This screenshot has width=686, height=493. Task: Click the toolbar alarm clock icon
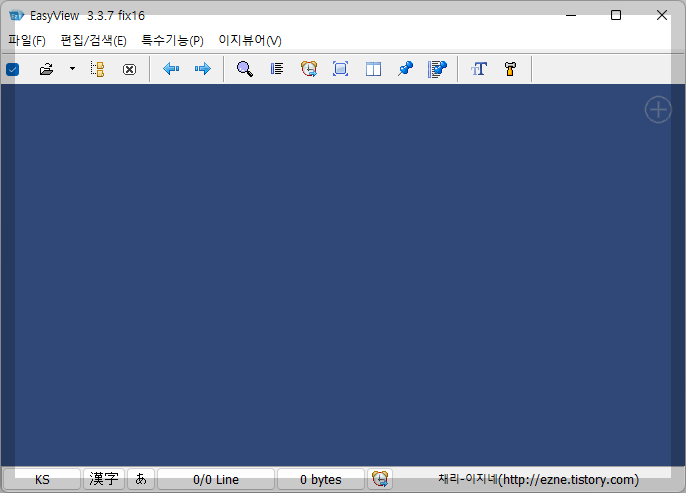(309, 69)
